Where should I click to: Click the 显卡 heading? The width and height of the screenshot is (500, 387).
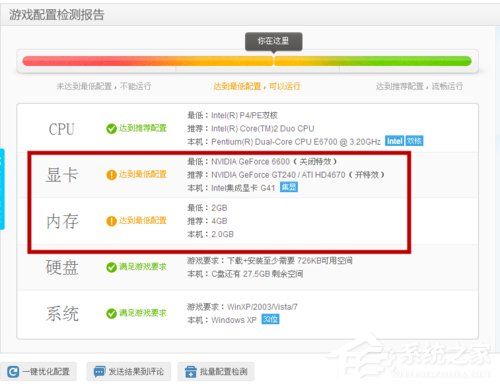click(62, 175)
